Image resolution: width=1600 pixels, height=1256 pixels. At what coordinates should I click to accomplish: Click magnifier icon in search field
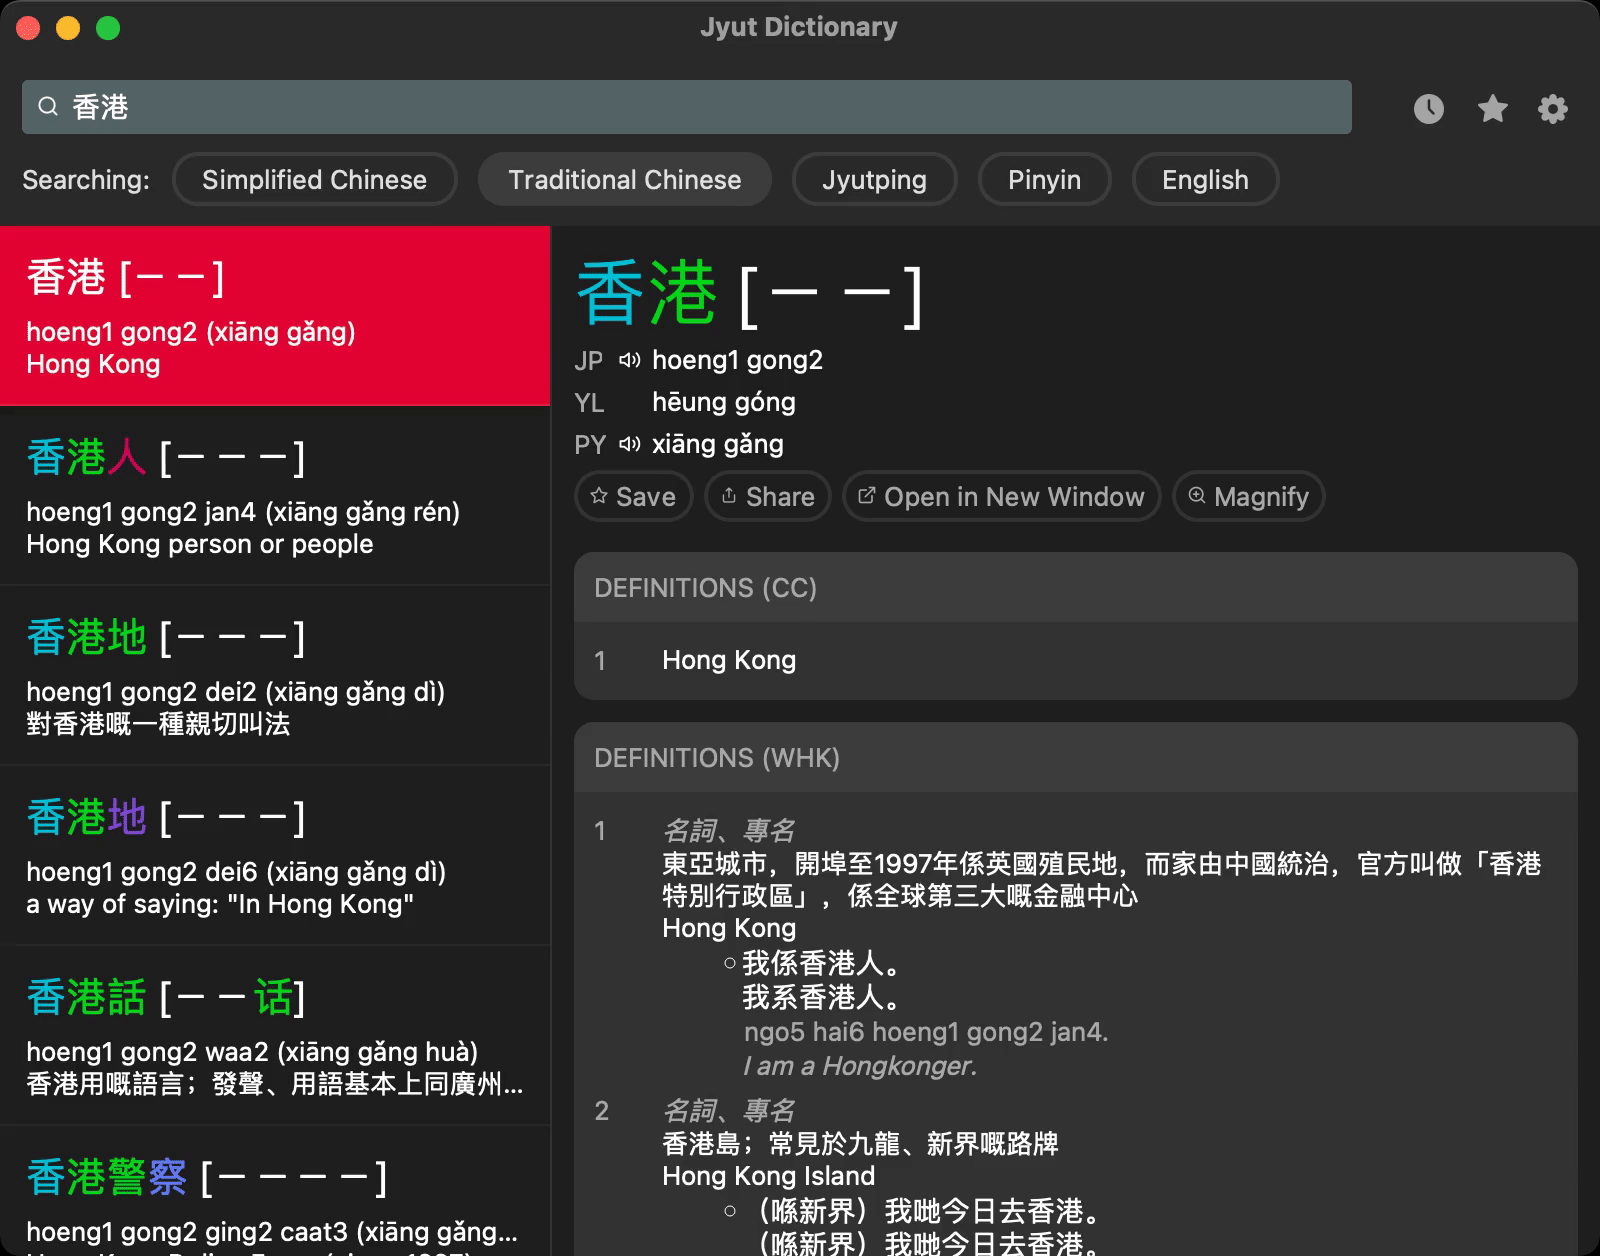point(47,107)
